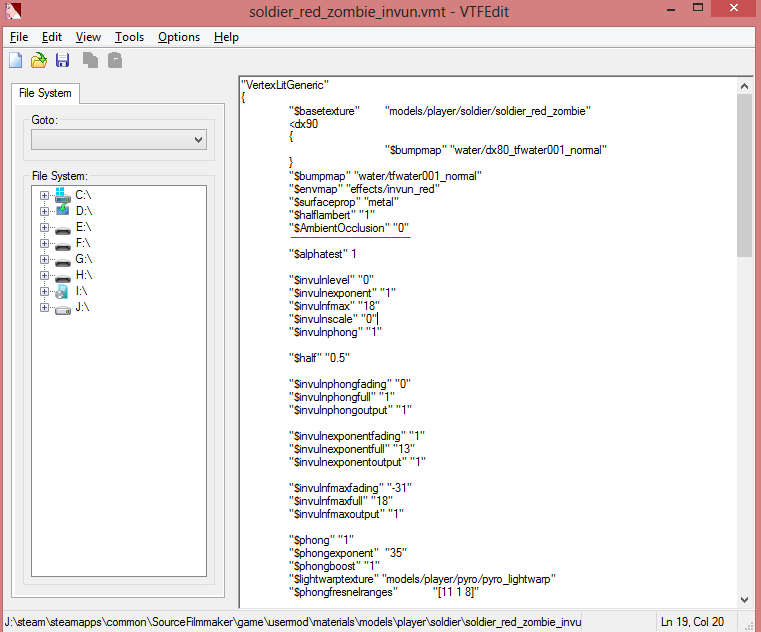Expand the I:\ drive node
The image size is (761, 632).
coord(44,291)
